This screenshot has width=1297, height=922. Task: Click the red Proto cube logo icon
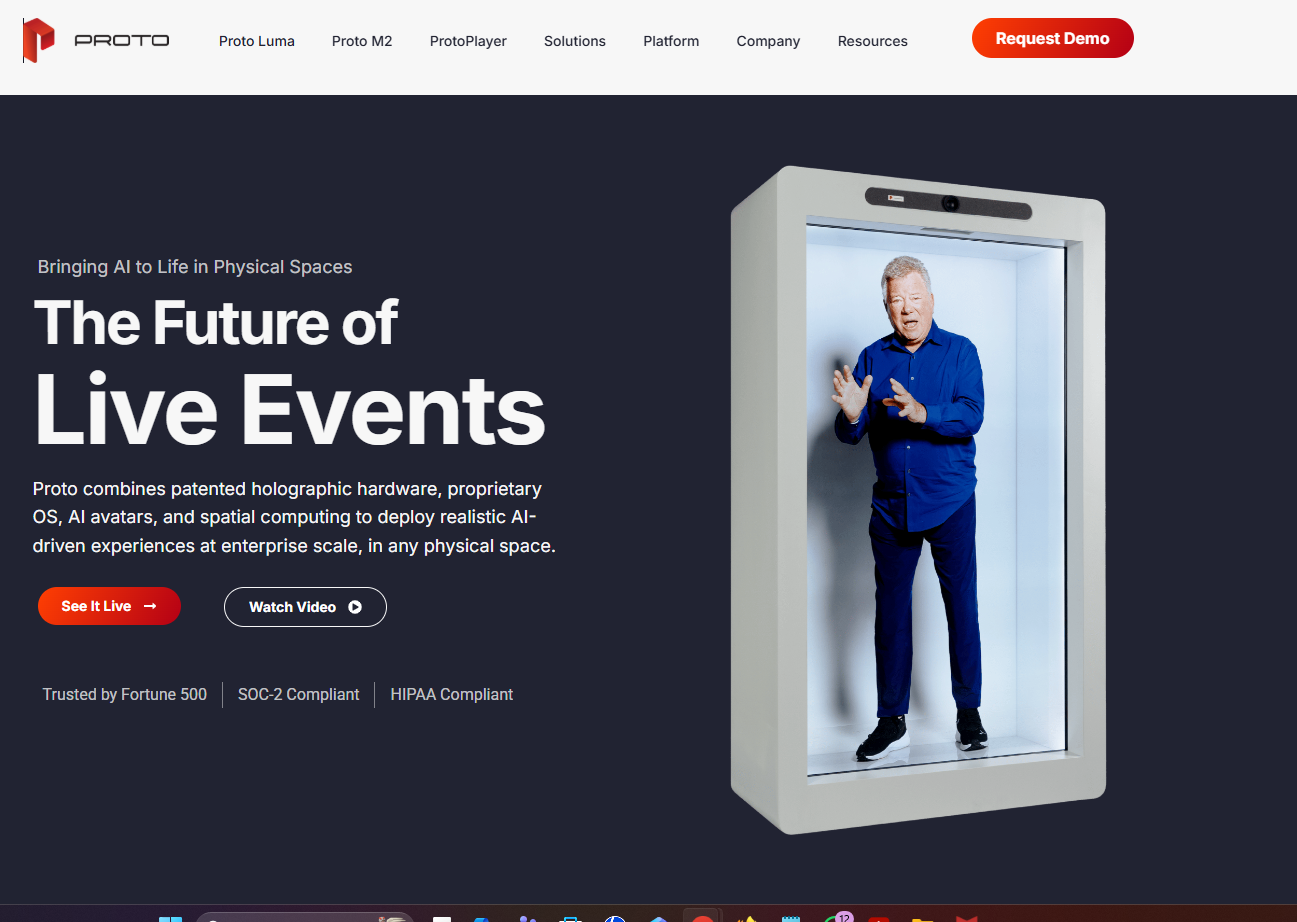click(x=39, y=40)
